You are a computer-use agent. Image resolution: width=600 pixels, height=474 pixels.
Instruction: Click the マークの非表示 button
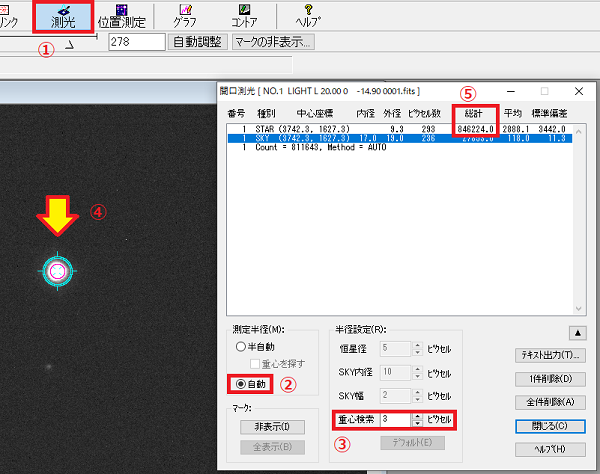tap(273, 42)
